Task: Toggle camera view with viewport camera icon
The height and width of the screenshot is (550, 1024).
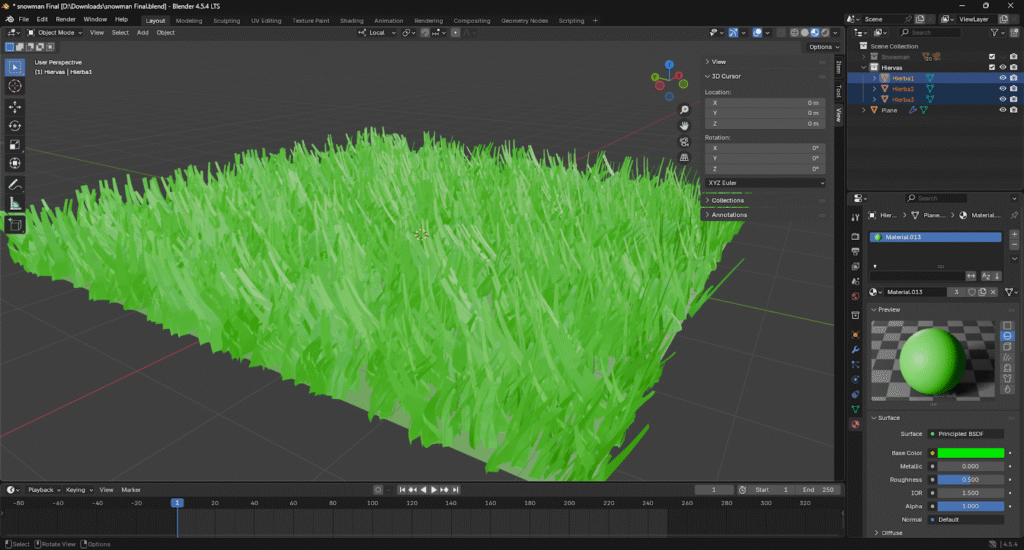Action: tap(685, 142)
